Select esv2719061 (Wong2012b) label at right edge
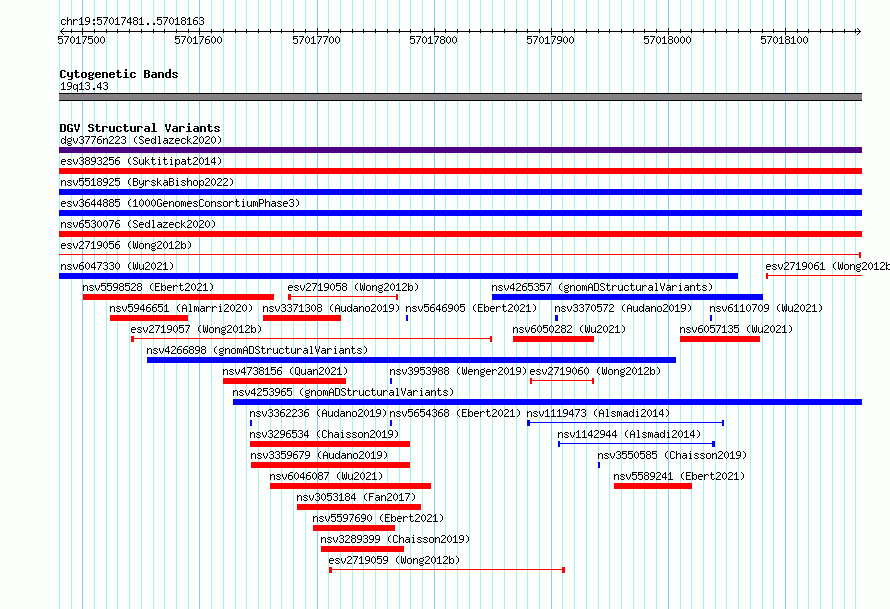This screenshot has width=890, height=609. pos(827,266)
